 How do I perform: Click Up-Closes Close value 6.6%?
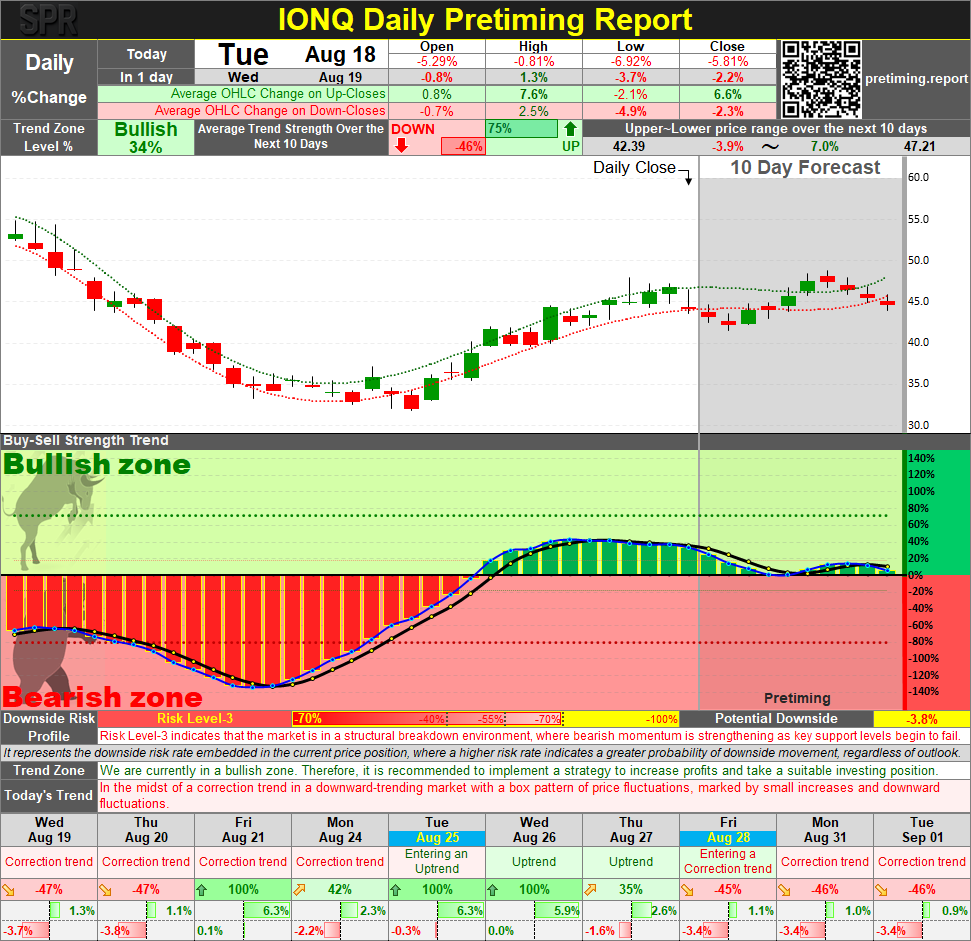[x=728, y=94]
